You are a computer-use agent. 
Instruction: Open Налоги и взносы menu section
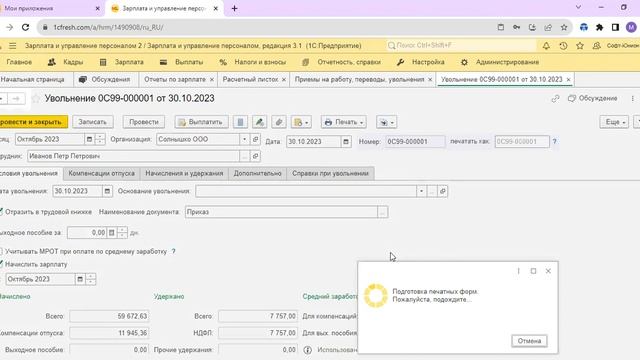(253, 62)
